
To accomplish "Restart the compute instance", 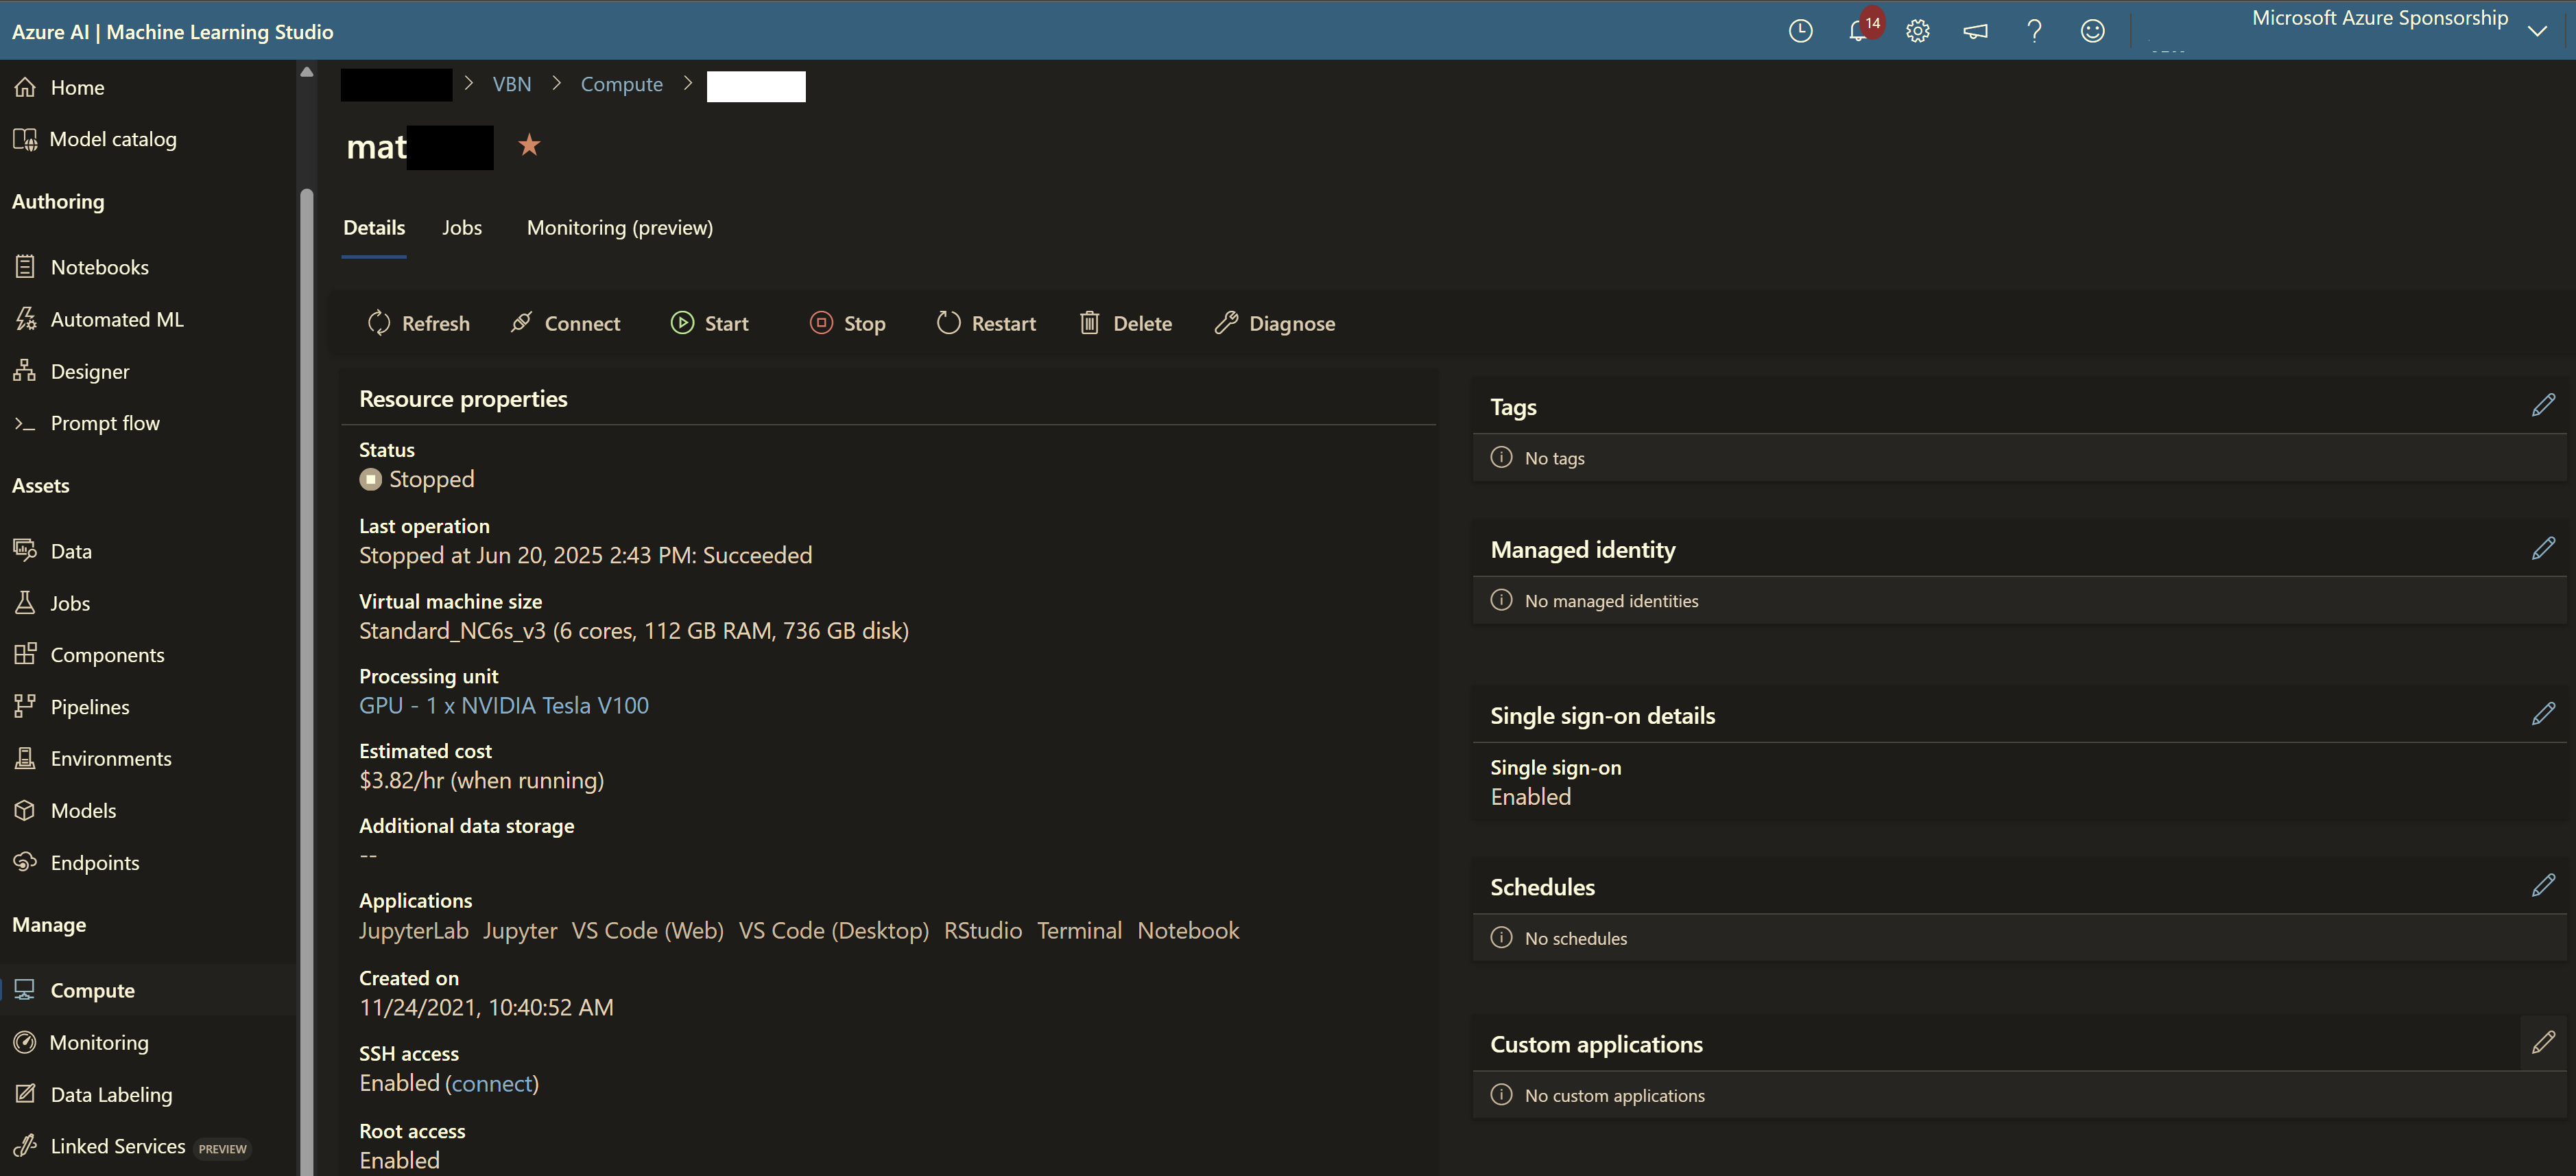I will tap(986, 323).
